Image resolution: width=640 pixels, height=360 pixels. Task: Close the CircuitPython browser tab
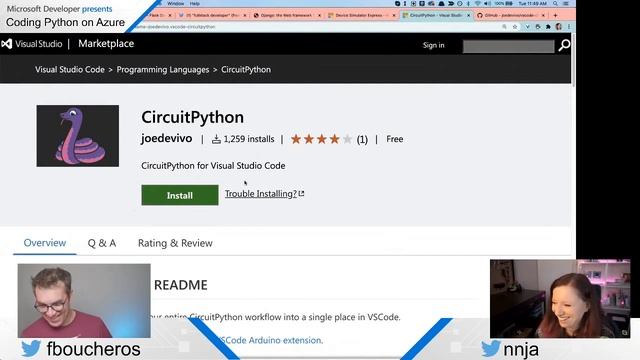[x=468, y=16]
